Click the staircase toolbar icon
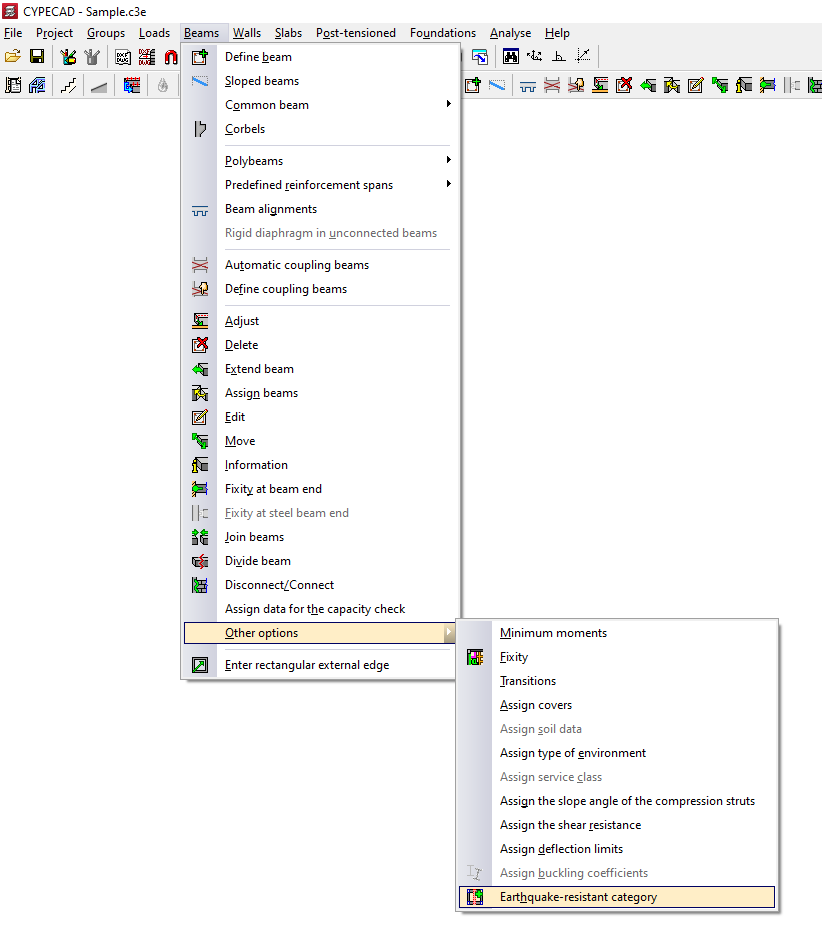Image resolution: width=822 pixels, height=933 pixels. [x=68, y=86]
